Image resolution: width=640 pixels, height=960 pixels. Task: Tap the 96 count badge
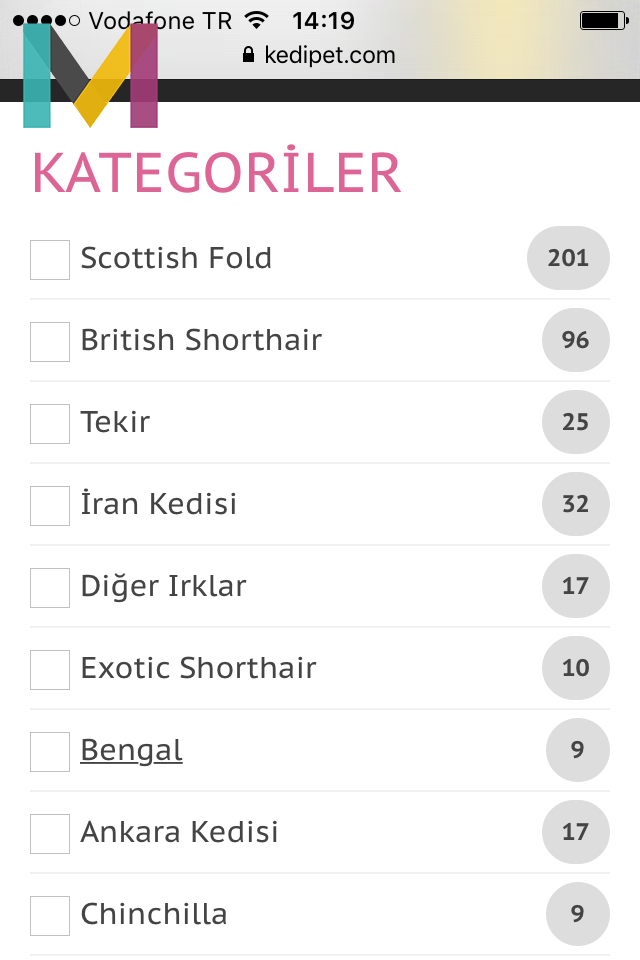(575, 340)
